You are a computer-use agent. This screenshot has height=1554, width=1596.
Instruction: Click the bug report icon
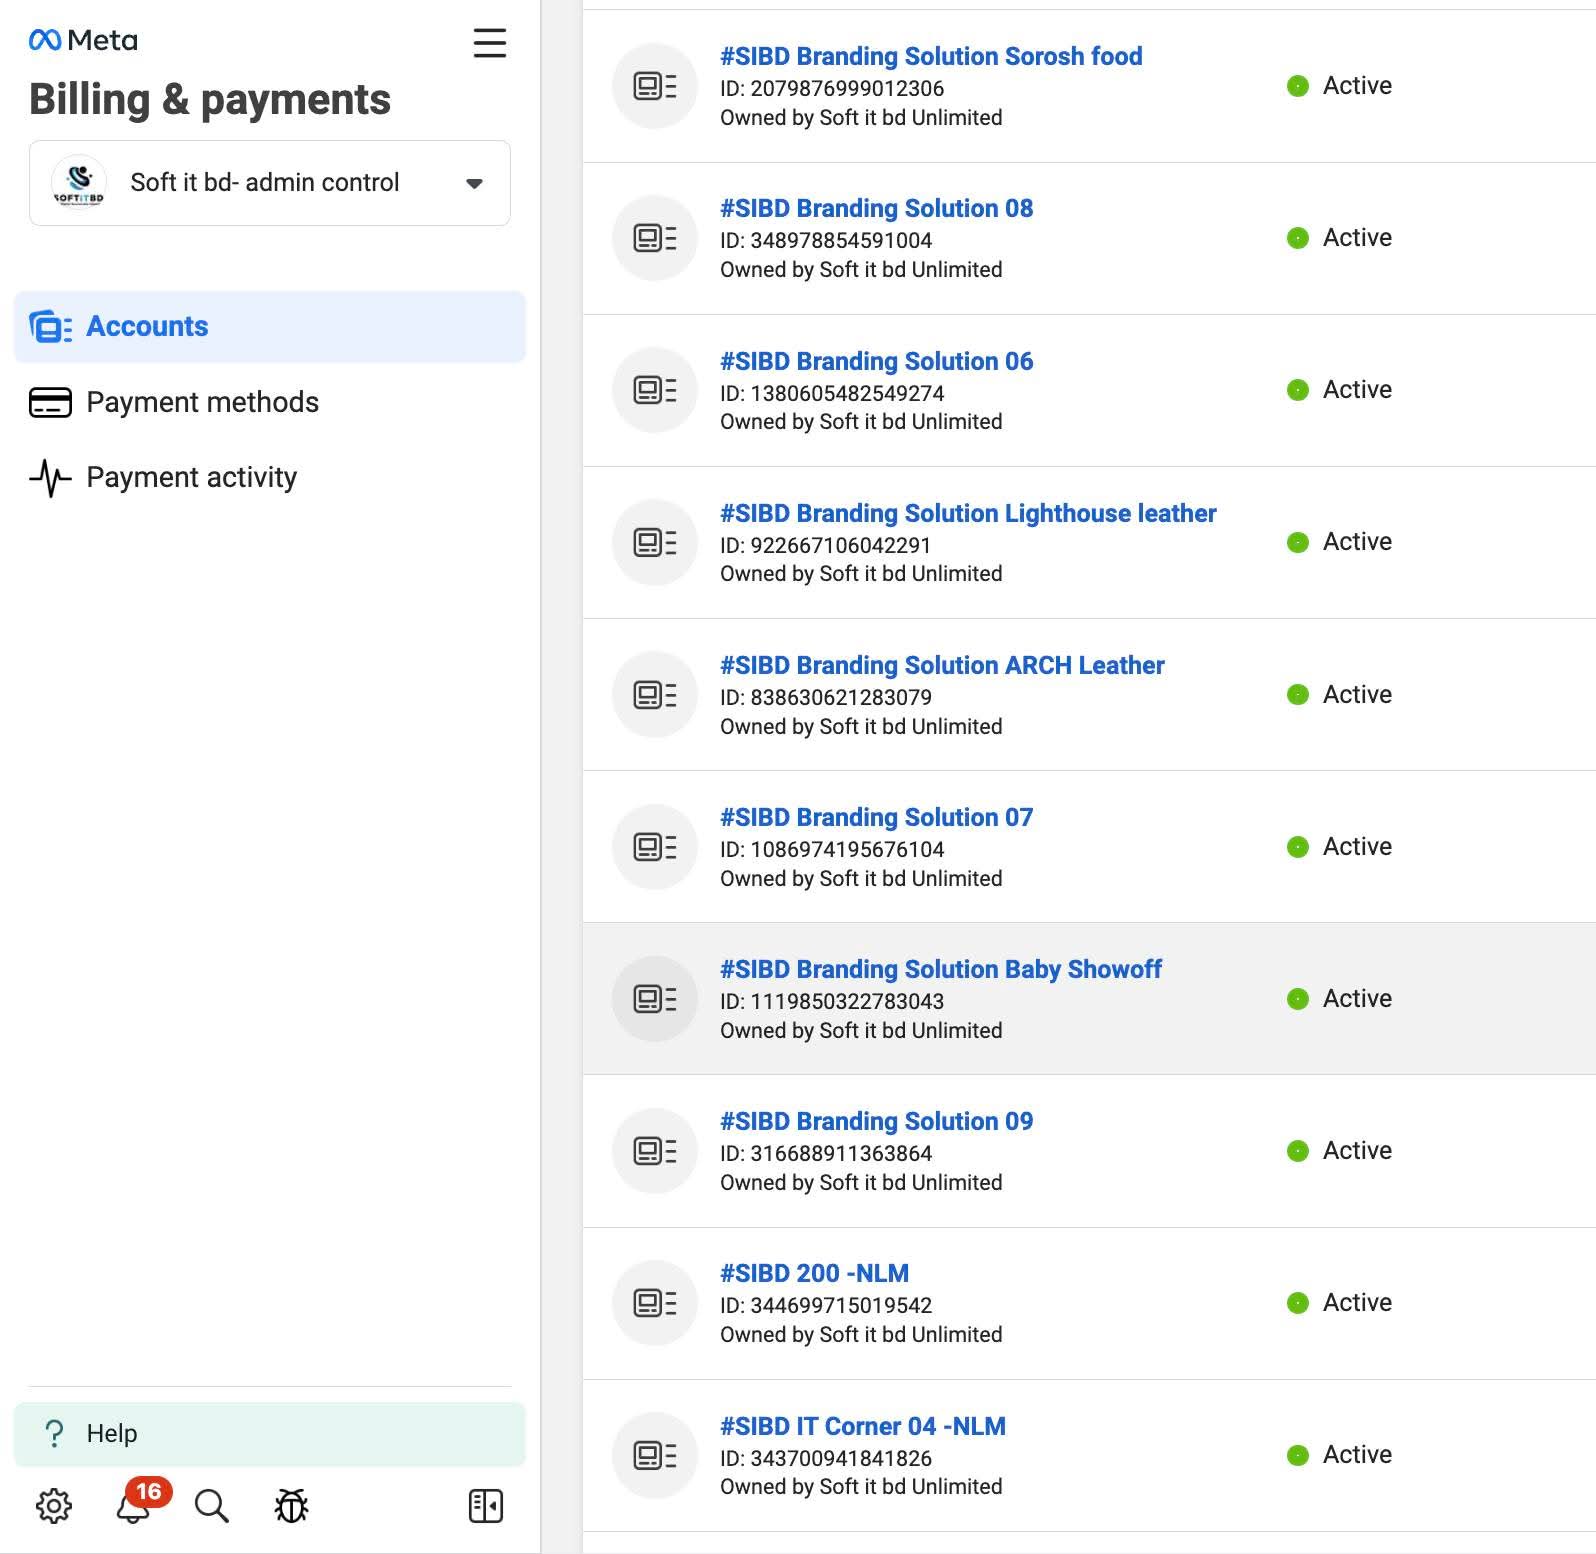(x=291, y=1505)
